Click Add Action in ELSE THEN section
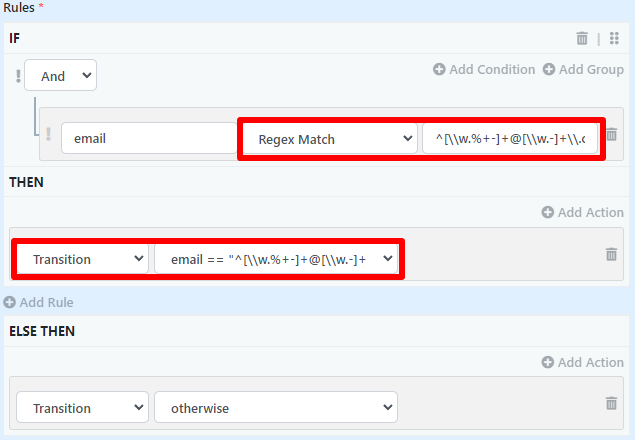 [582, 362]
